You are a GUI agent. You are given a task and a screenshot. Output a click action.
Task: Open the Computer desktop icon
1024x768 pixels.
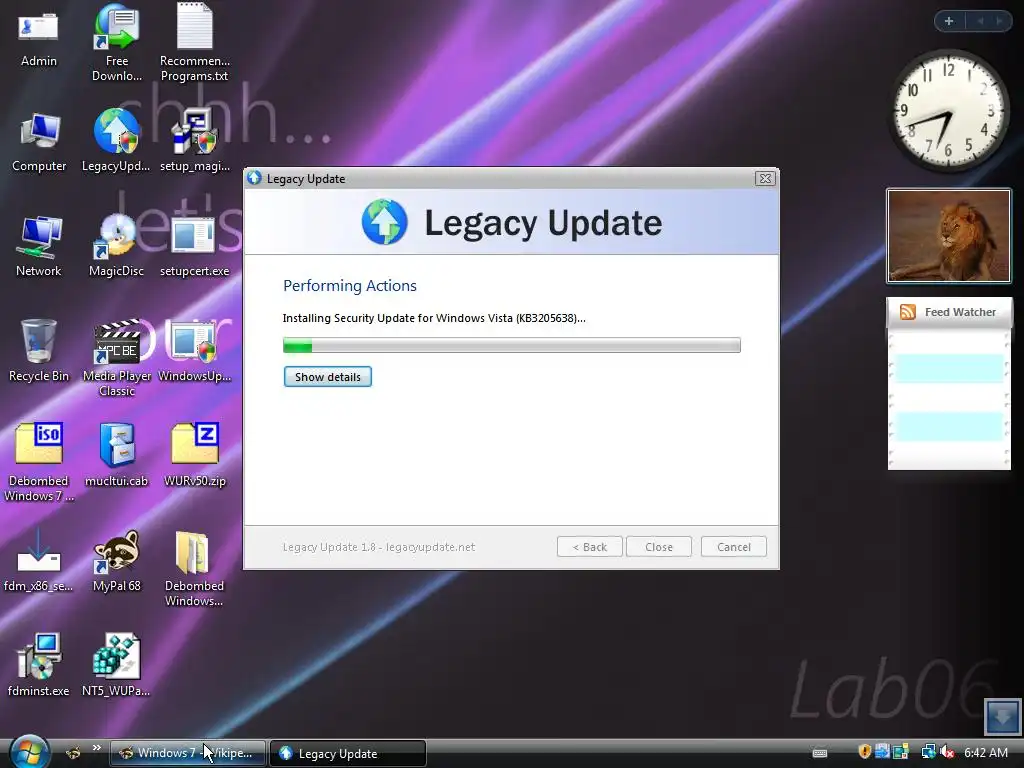coord(39,142)
